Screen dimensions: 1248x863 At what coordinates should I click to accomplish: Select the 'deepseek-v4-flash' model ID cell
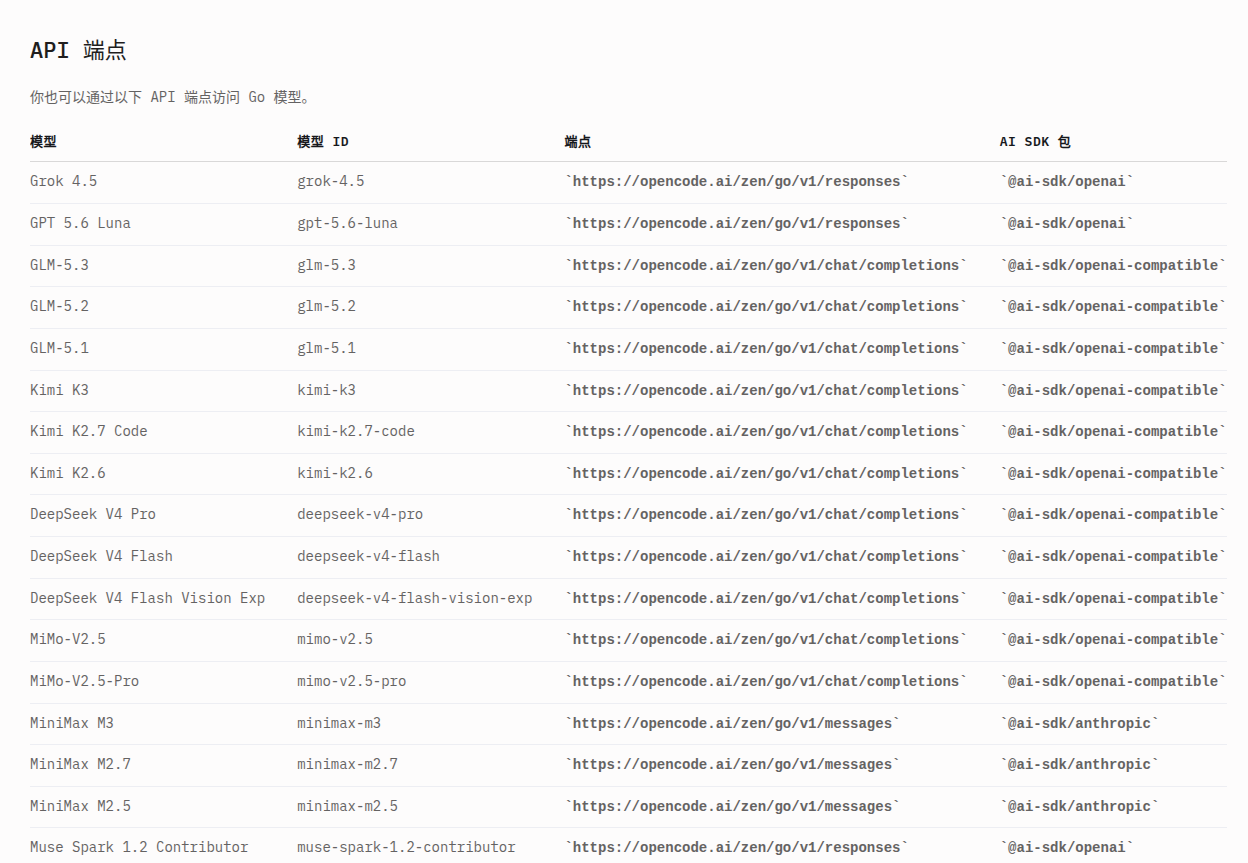click(368, 556)
